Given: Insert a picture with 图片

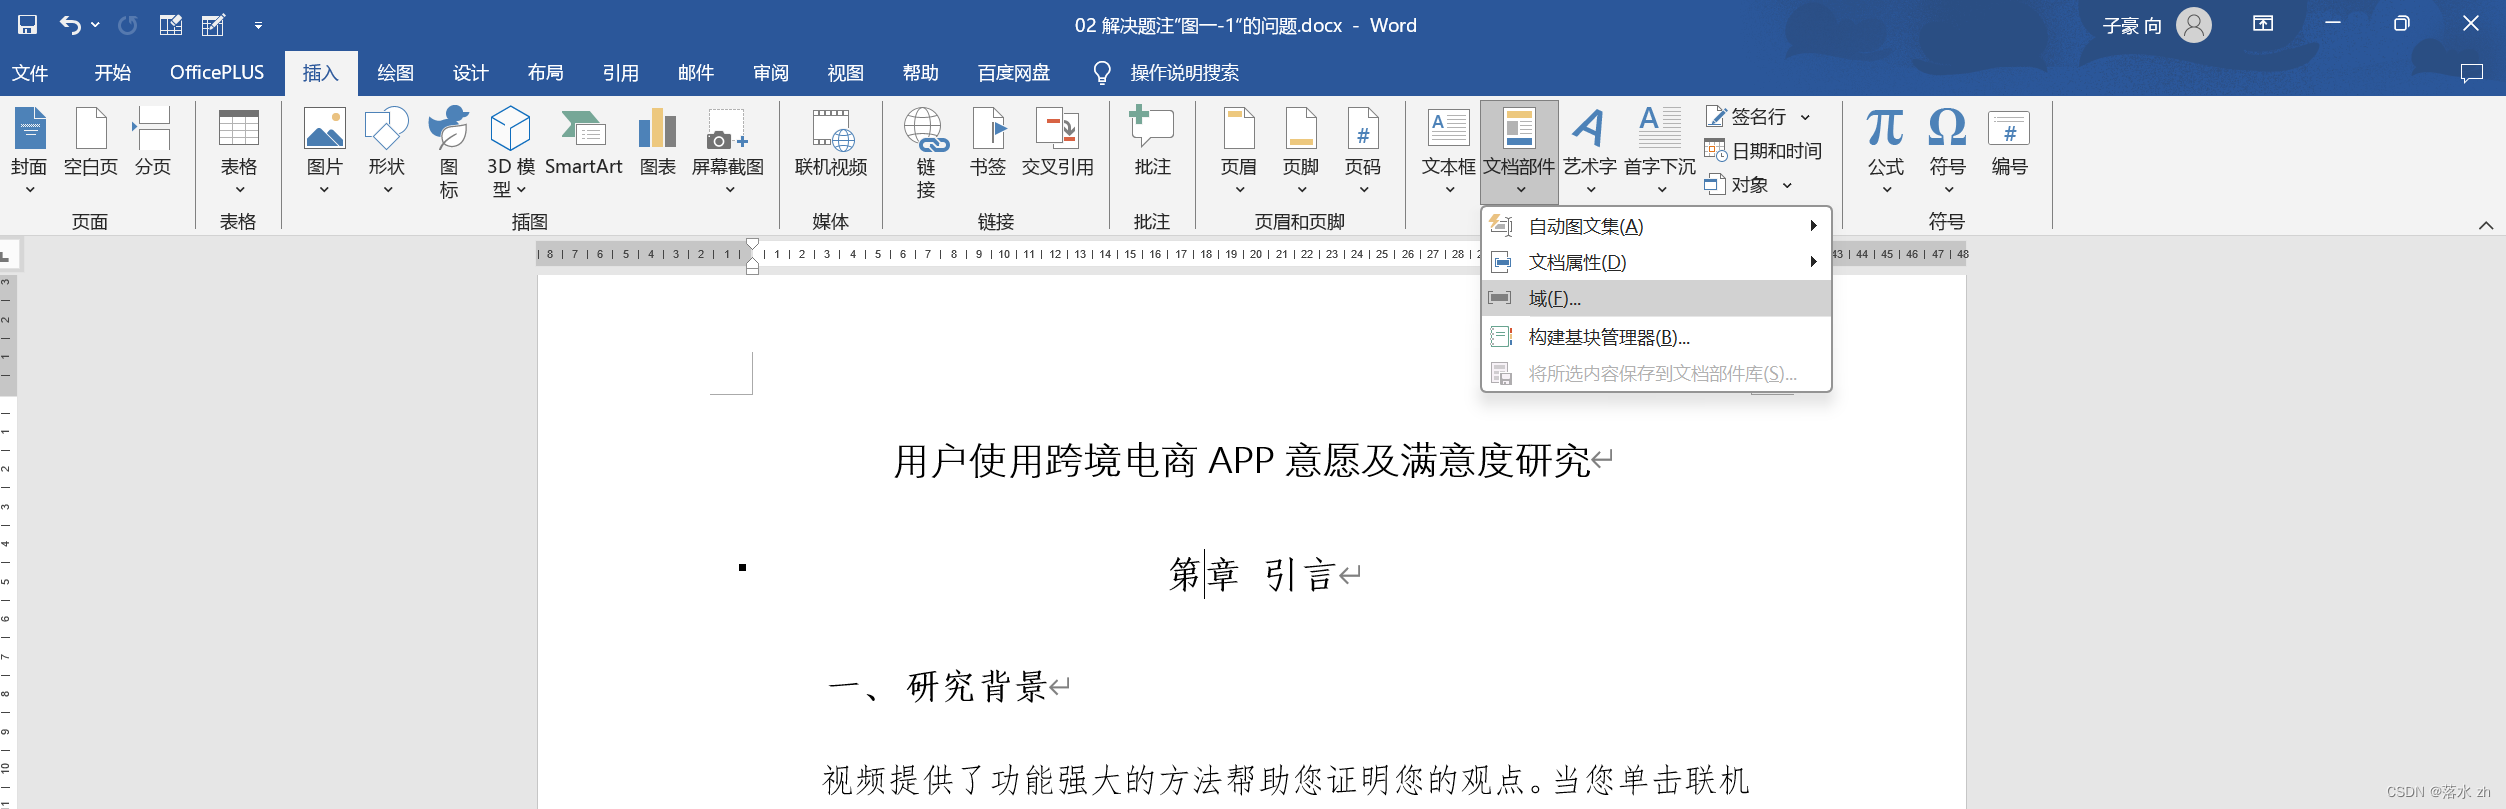Looking at the screenshot, I should click(x=324, y=150).
